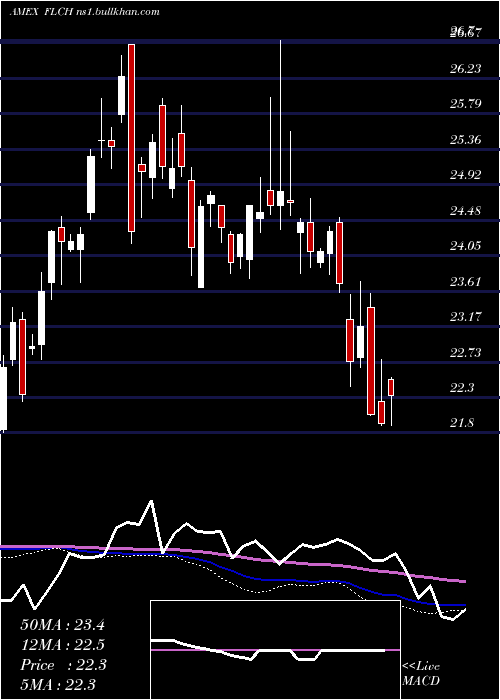The width and height of the screenshot is (500, 700).
Task: Click the 21.8 price axis label
Action: [462, 423]
